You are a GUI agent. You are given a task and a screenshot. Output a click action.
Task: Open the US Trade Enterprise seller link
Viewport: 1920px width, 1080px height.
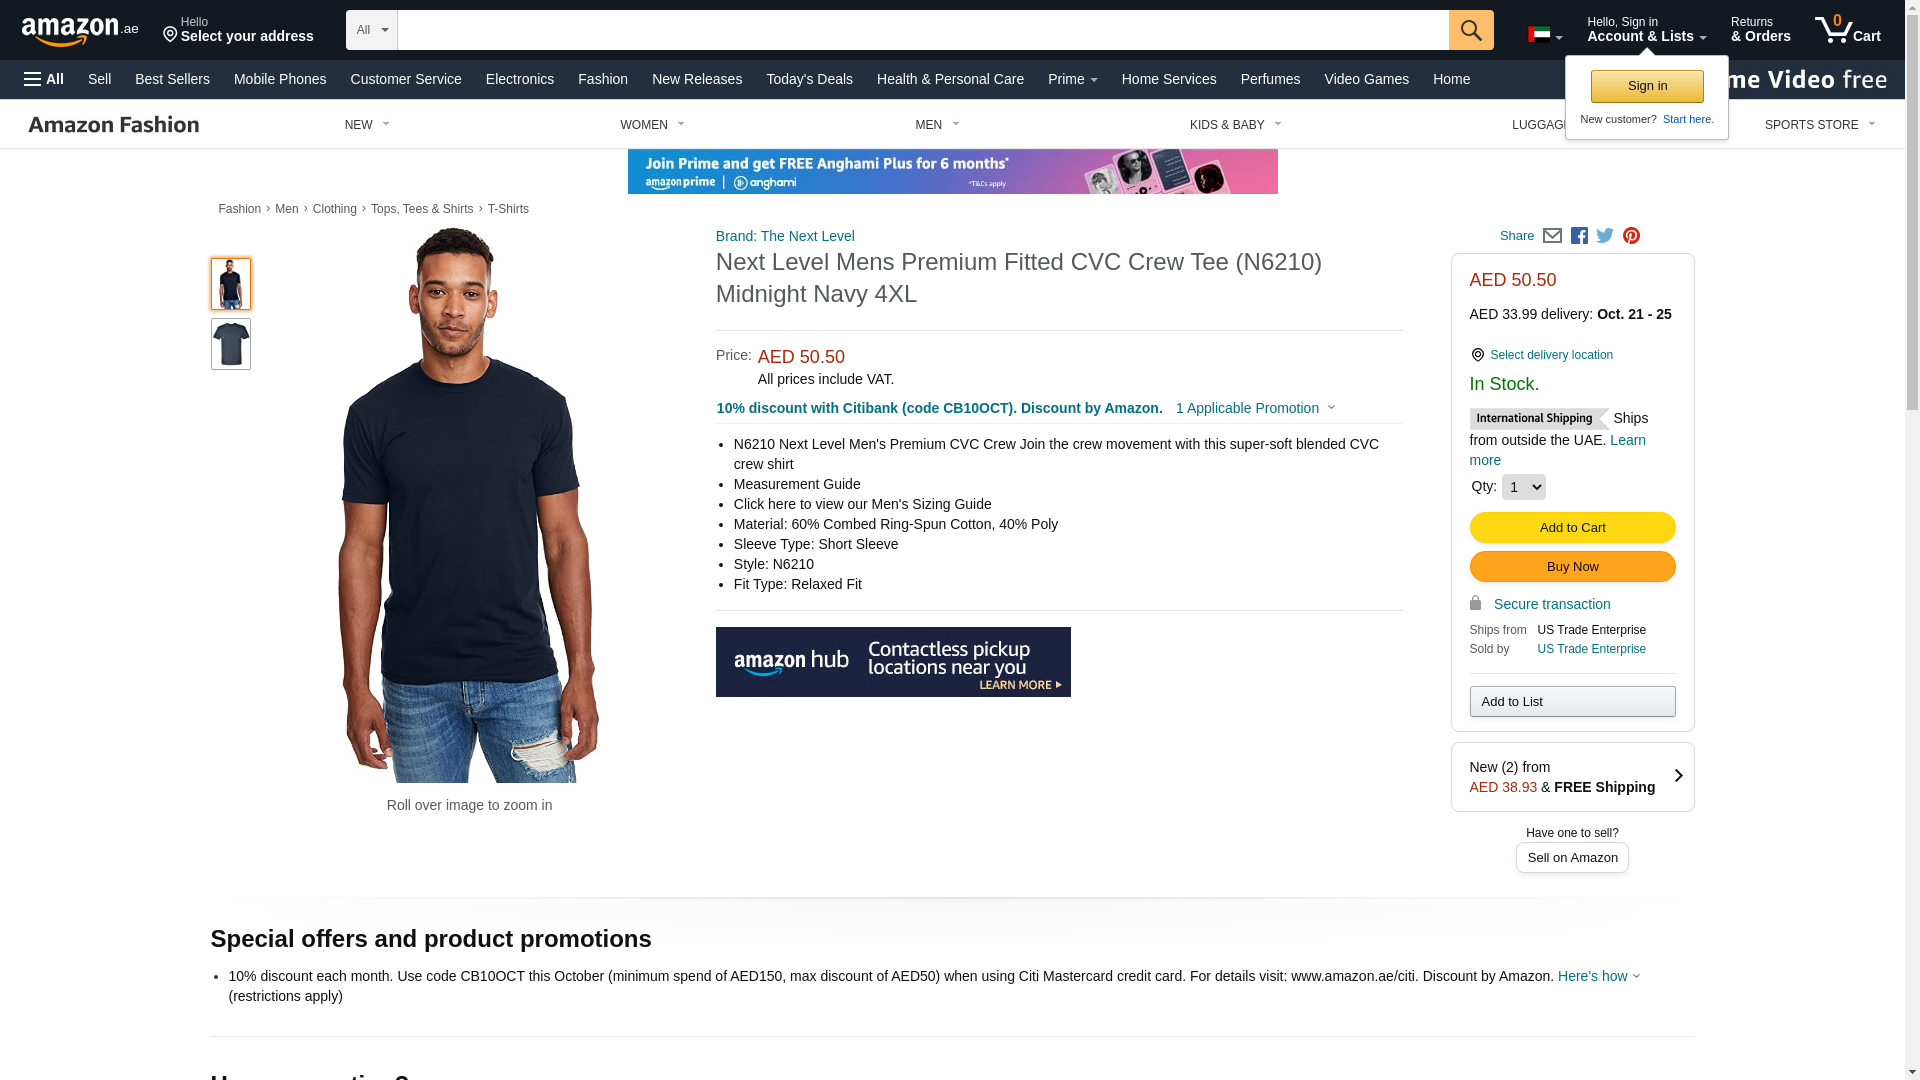1591,649
